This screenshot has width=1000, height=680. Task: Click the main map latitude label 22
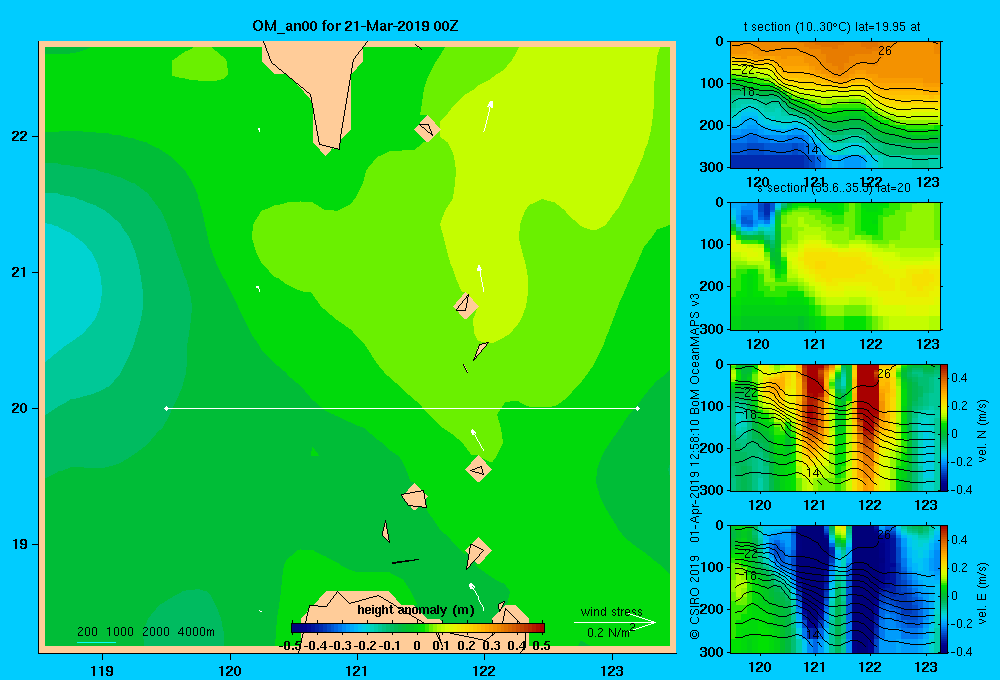pyautogui.click(x=20, y=137)
